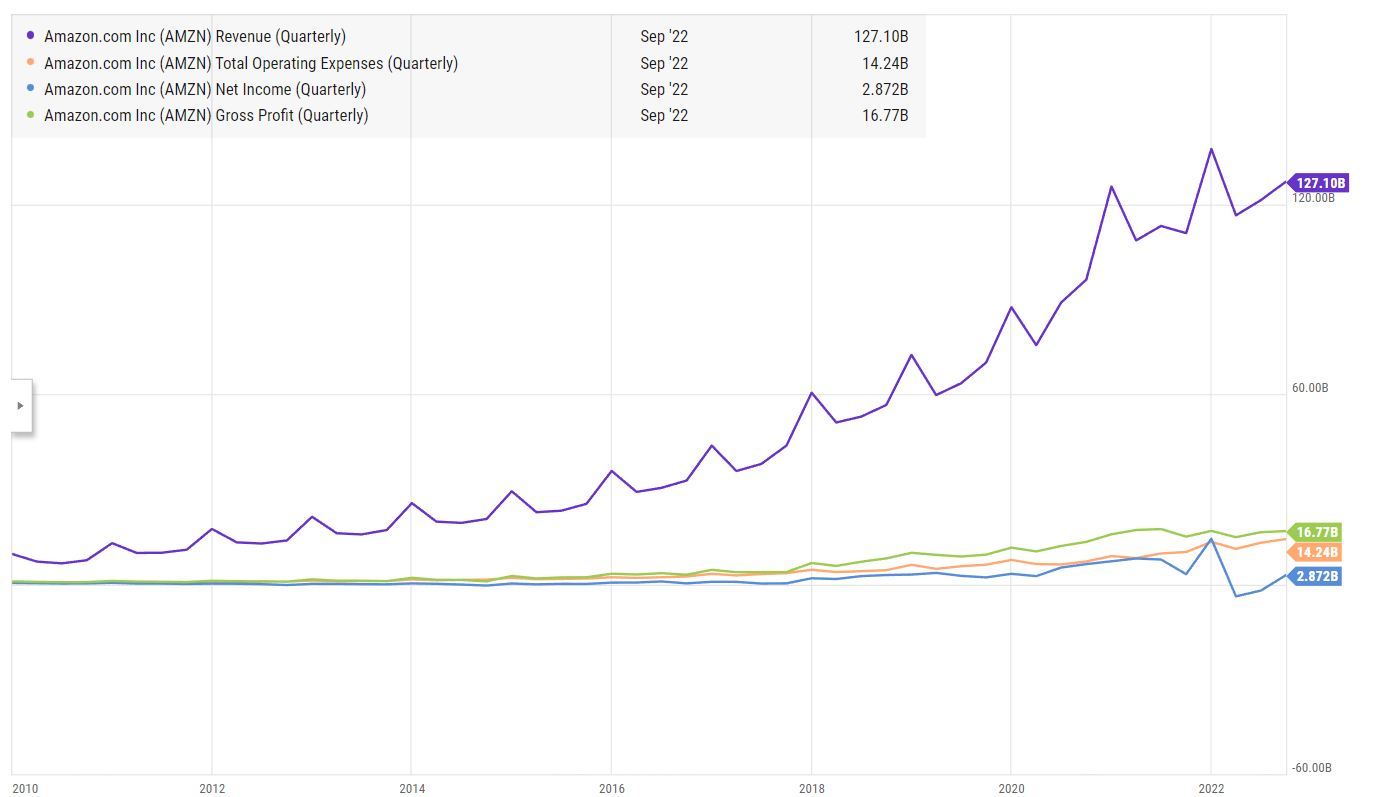Click the purple 127.10B end-of-line flag
The image size is (1392, 797).
point(1318,183)
